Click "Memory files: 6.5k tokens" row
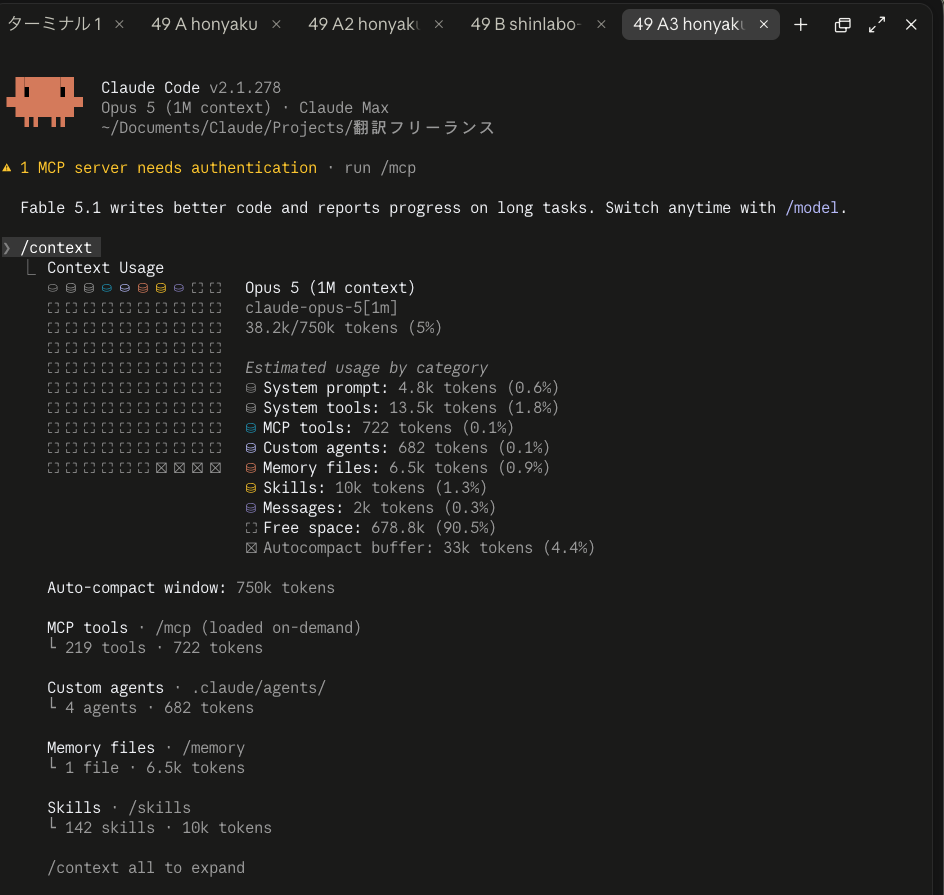Image resolution: width=944 pixels, height=895 pixels. click(397, 468)
